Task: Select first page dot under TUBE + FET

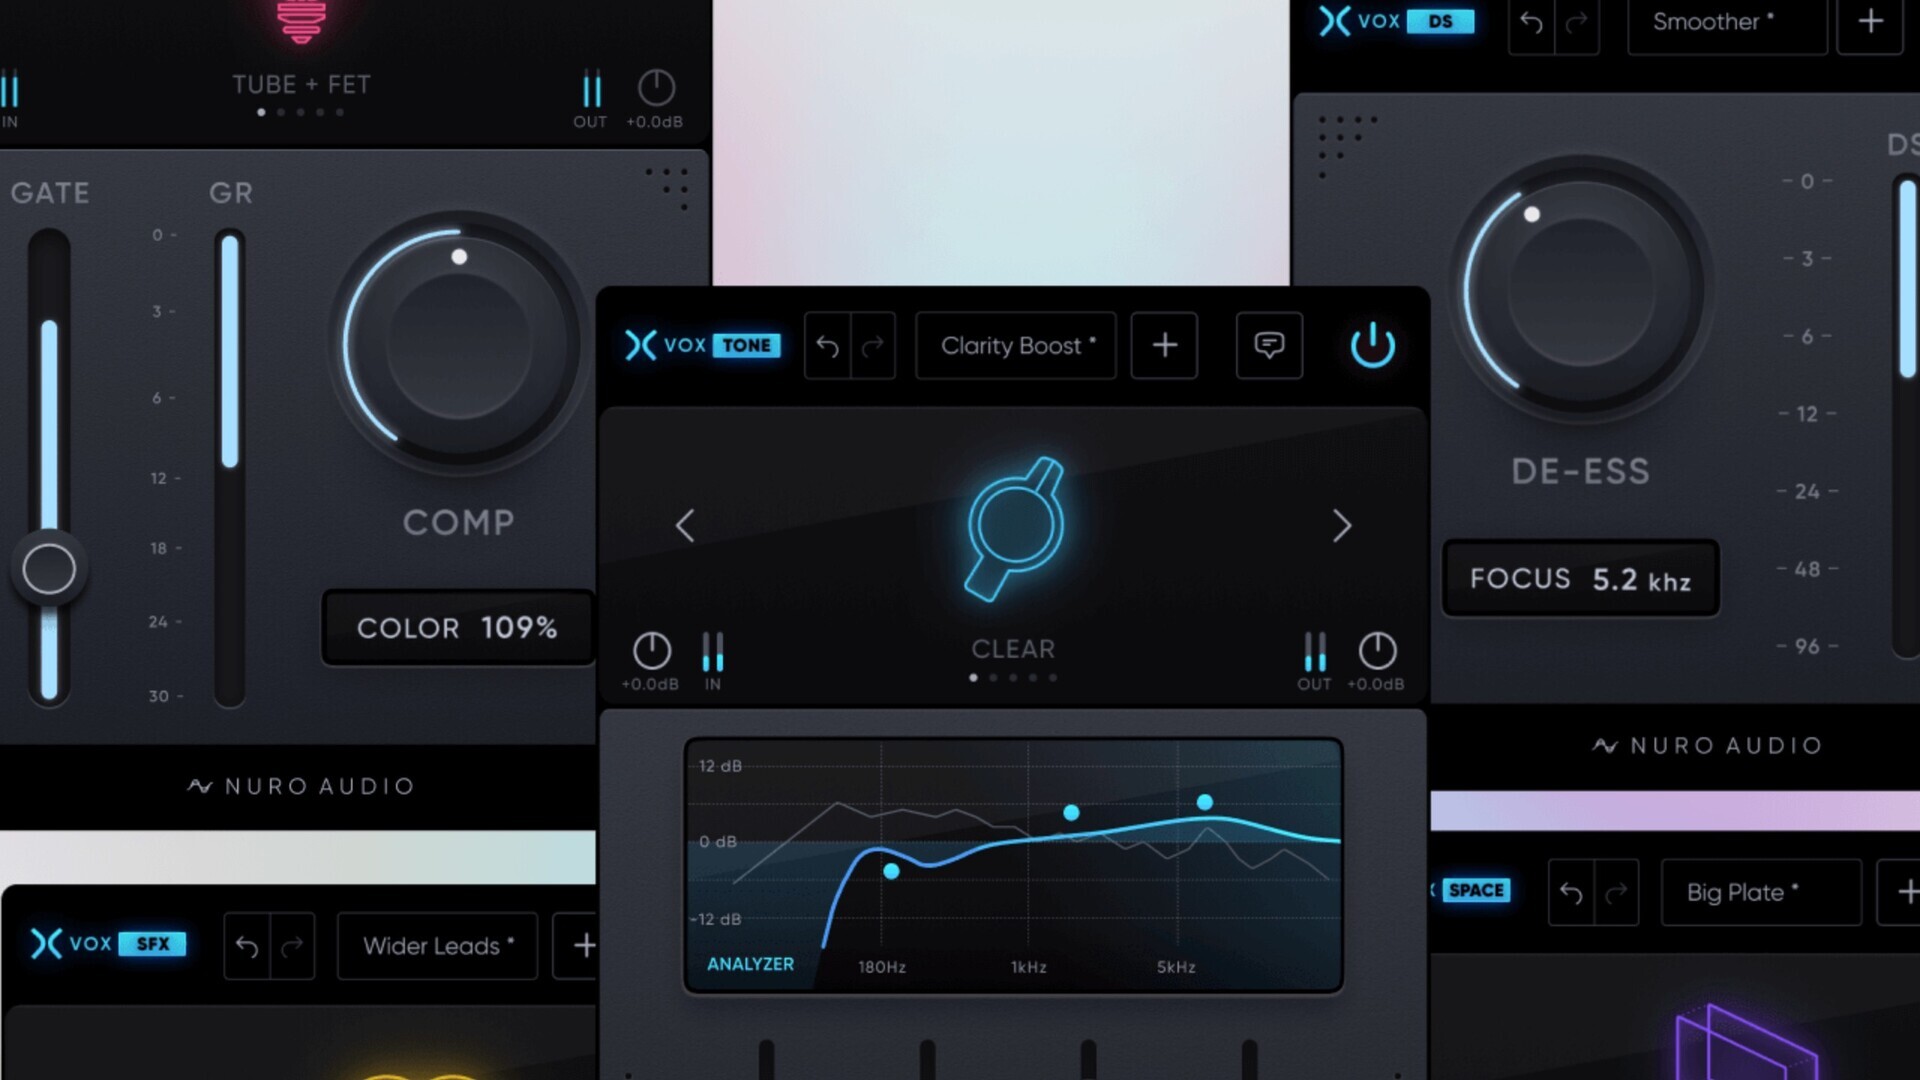Action: [x=261, y=113]
